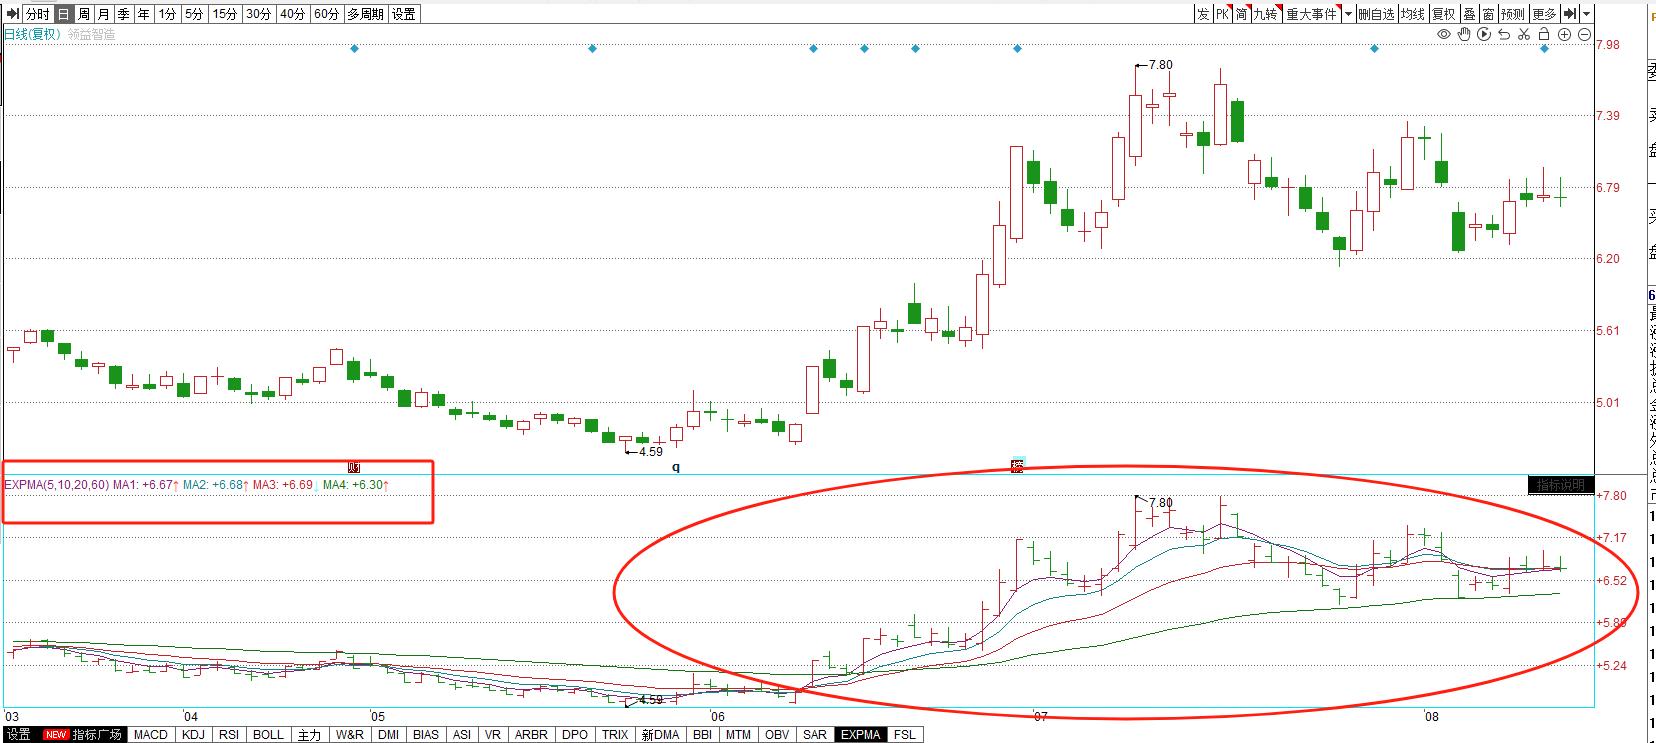
Task: Expand the 更多 options menu
Action: tap(1545, 14)
